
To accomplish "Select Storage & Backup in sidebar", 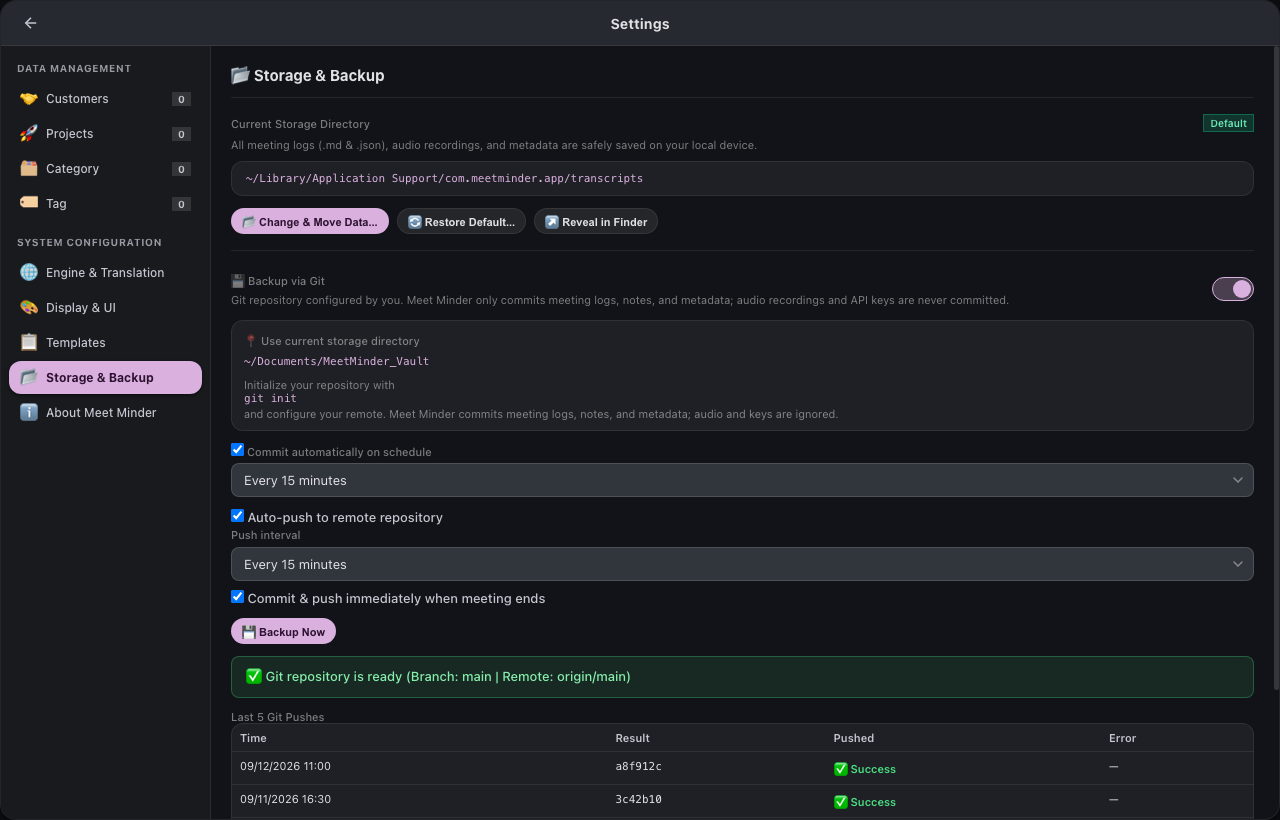I will (105, 378).
